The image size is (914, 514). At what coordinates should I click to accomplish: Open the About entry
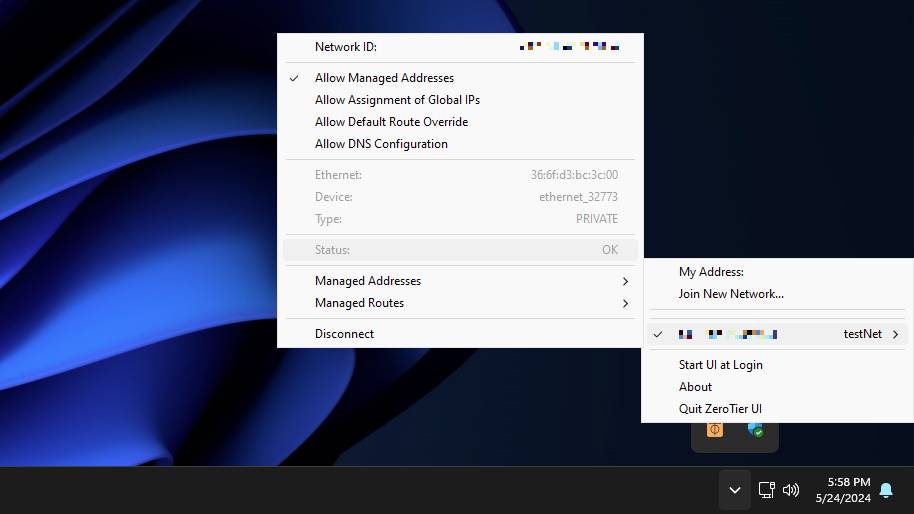click(778, 387)
